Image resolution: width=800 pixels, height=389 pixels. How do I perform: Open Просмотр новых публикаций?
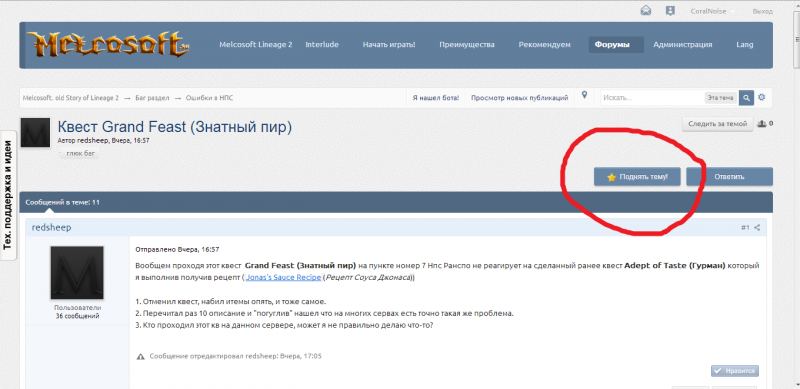click(x=519, y=98)
